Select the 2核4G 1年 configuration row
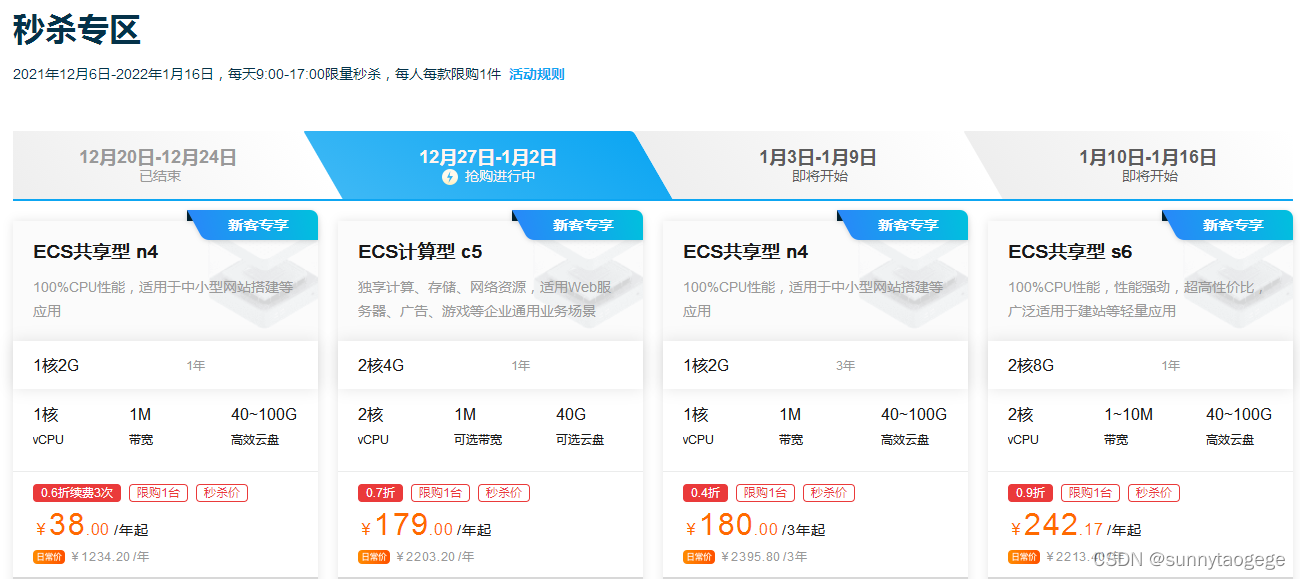 (x=490, y=365)
